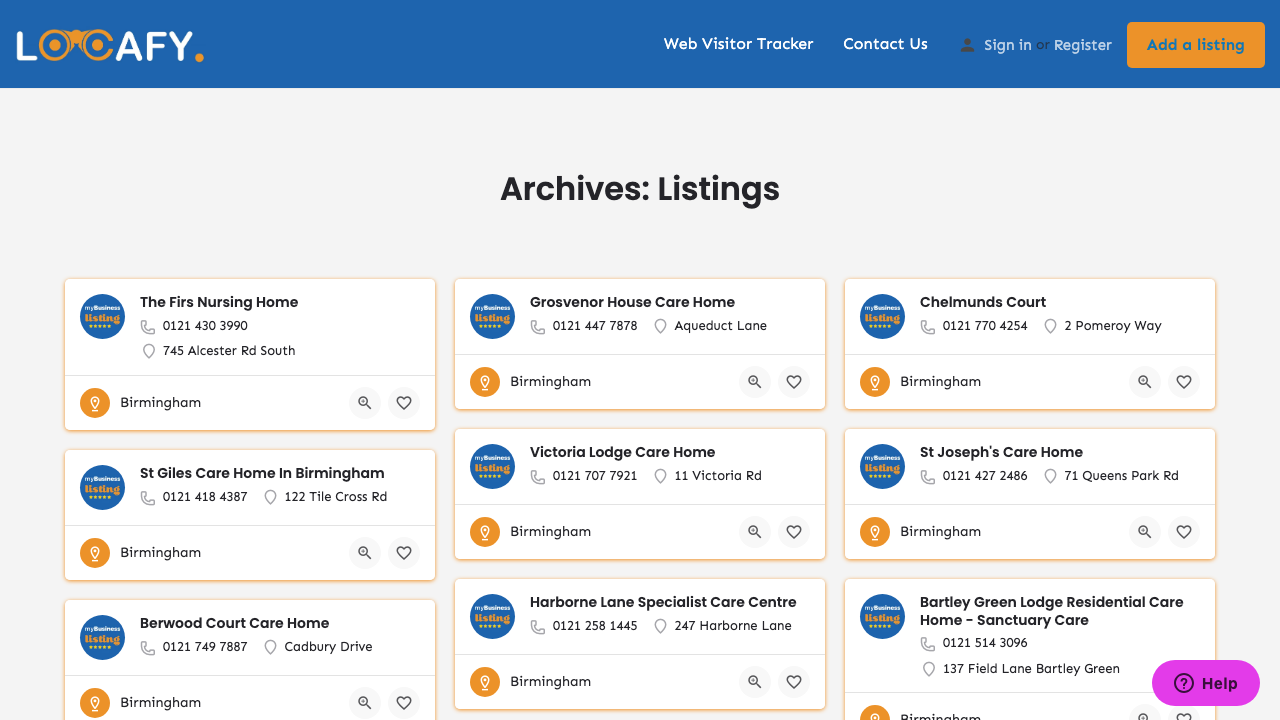This screenshot has height=720, width=1280.
Task: Open the Help widget
Action: tap(1205, 683)
